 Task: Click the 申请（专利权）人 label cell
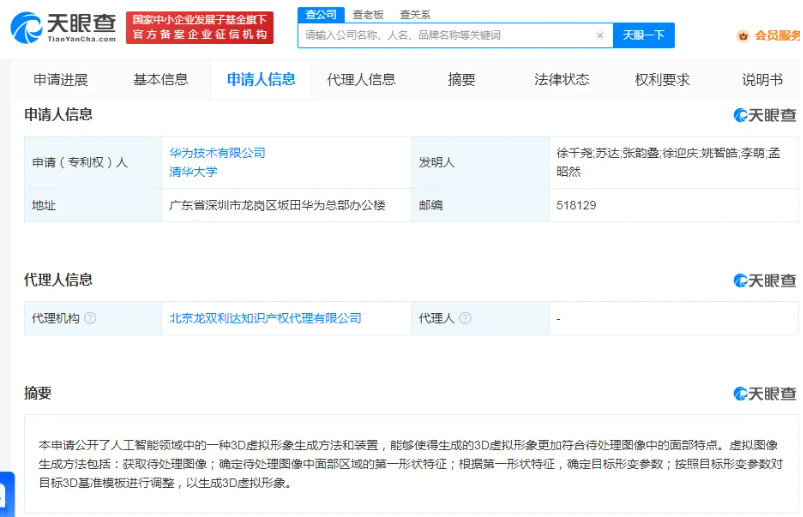point(93,162)
